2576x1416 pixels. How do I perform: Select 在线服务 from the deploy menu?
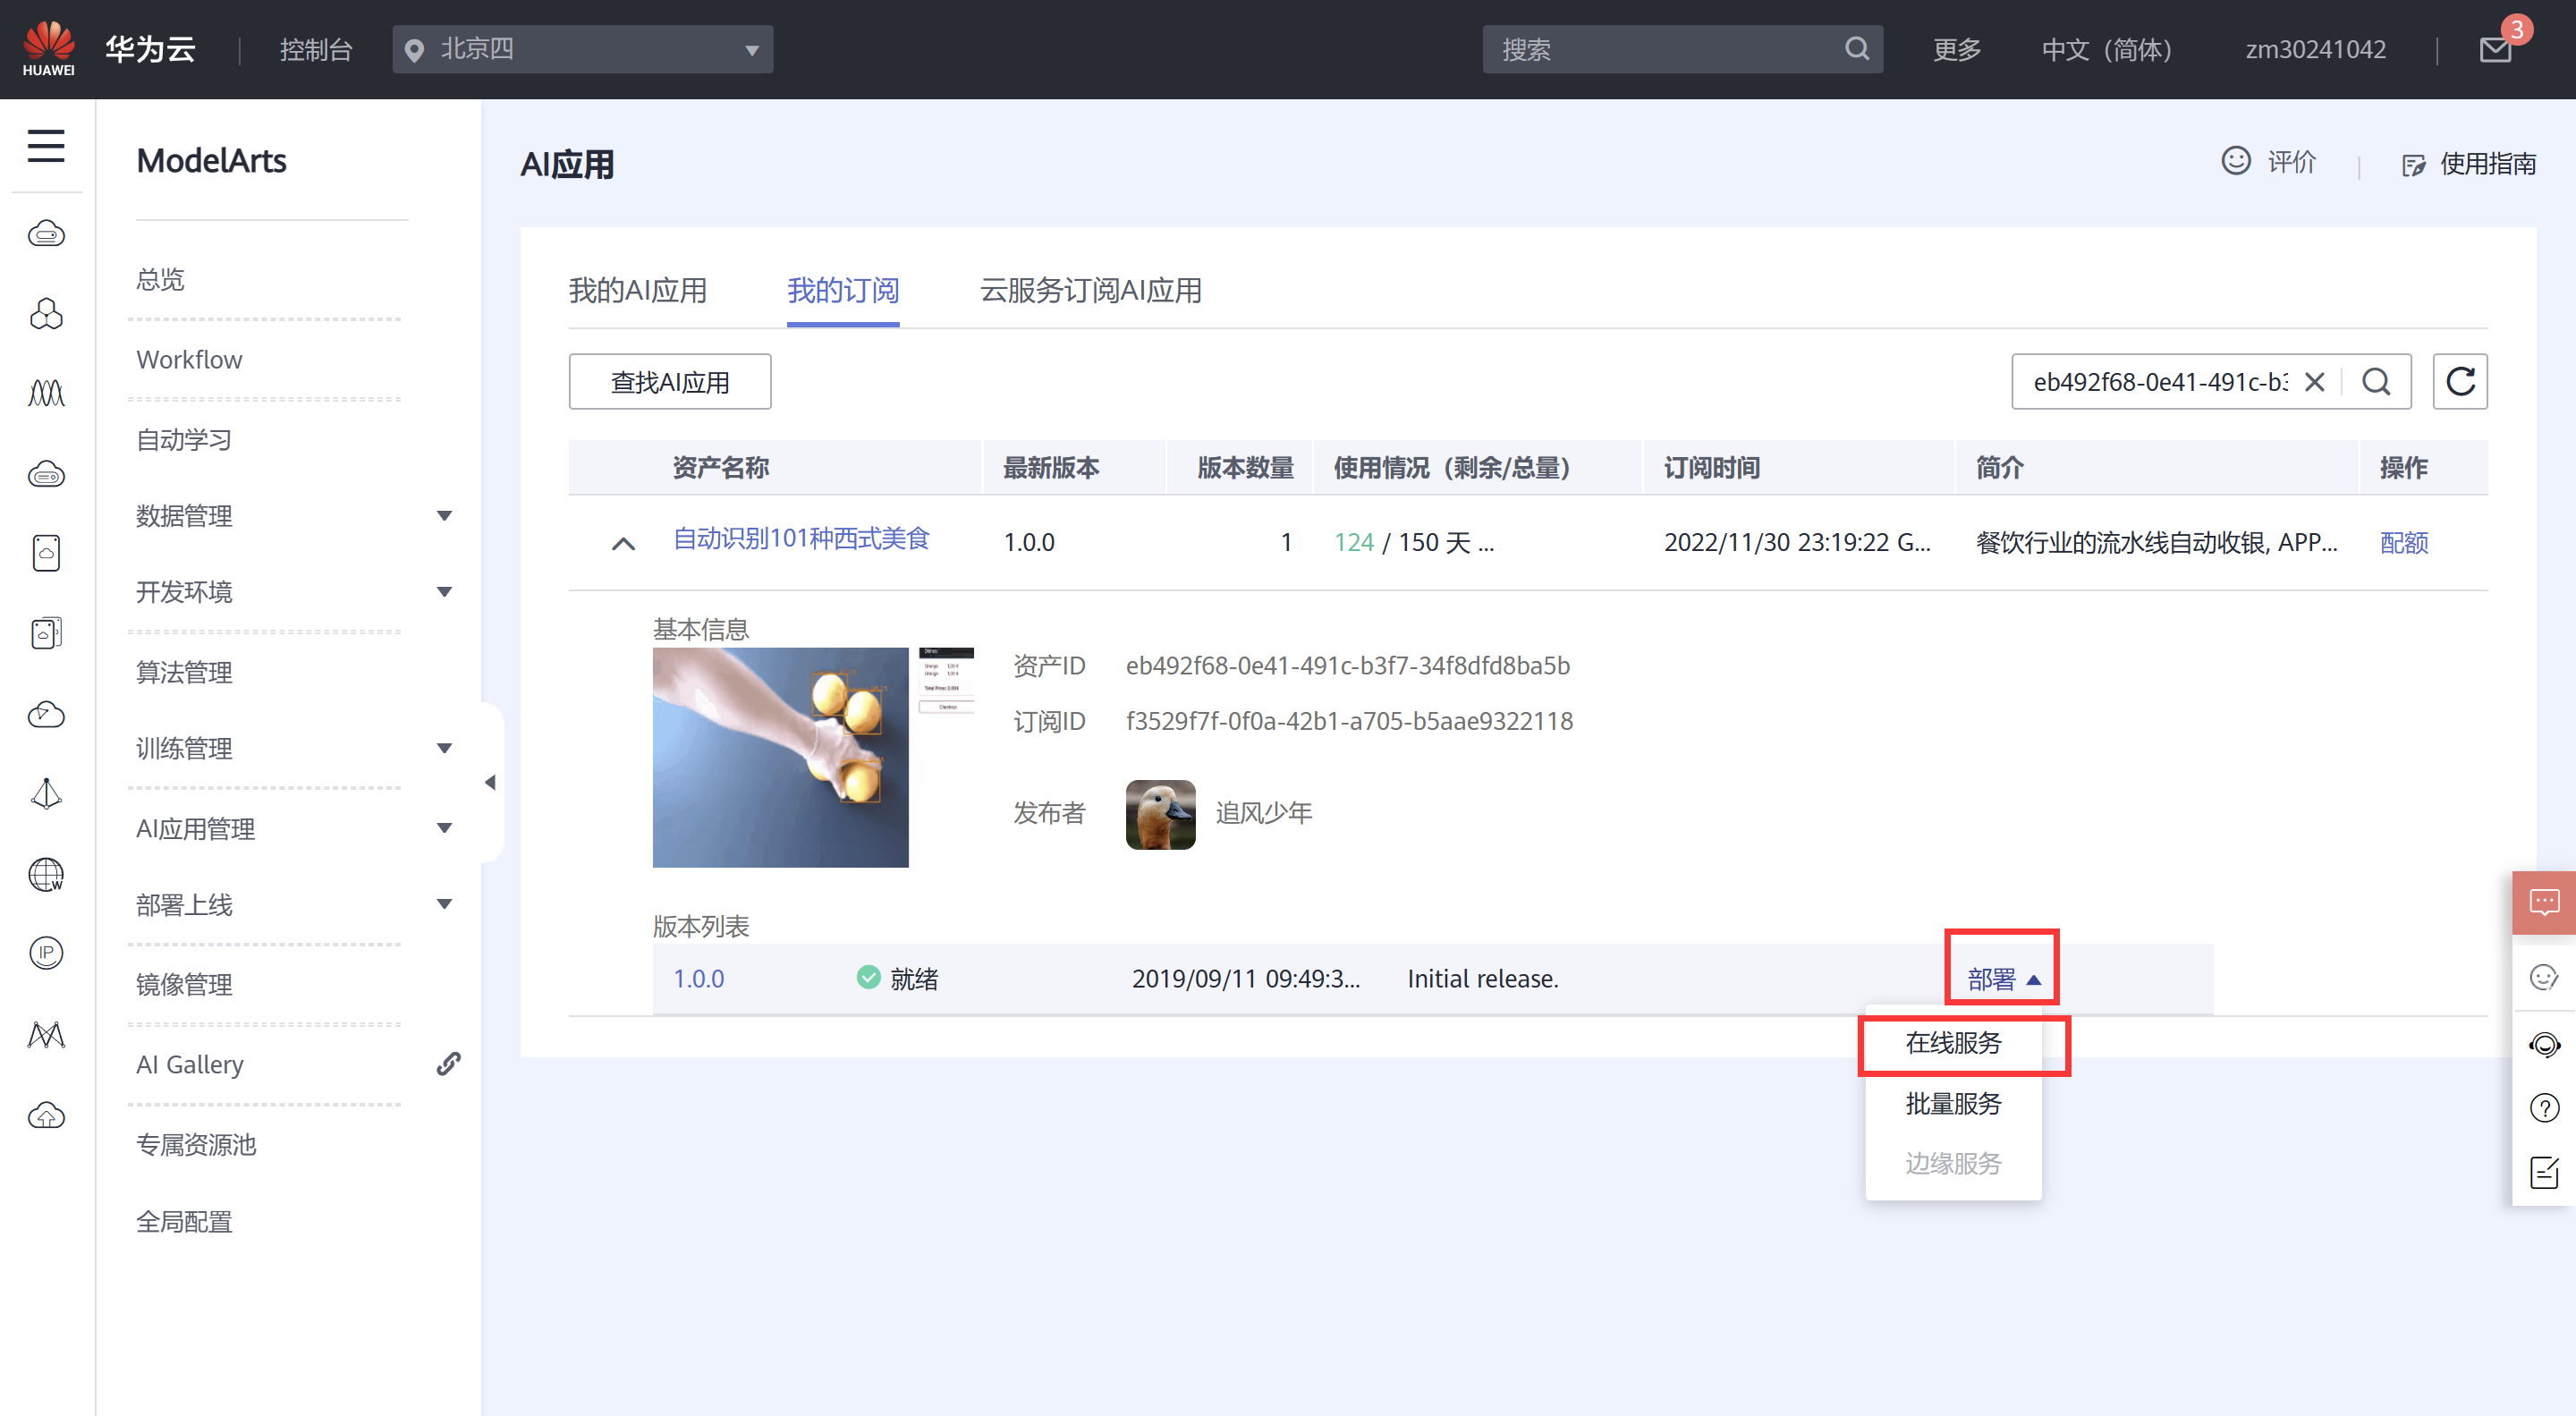point(1953,1043)
